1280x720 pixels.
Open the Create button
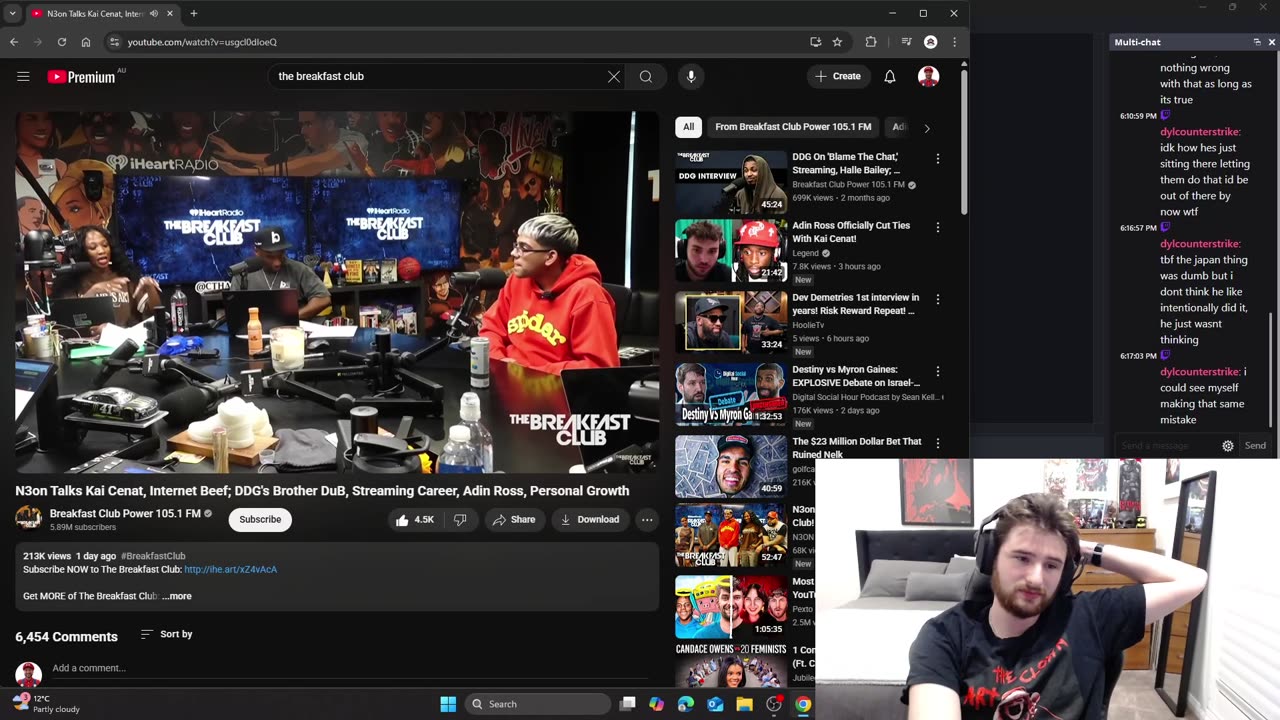(838, 76)
